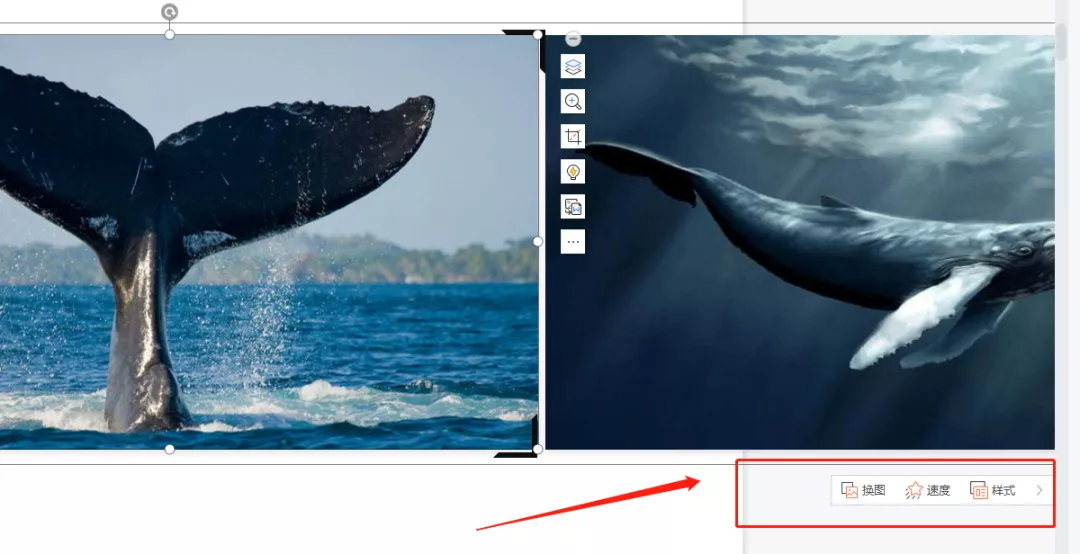
Task: Click the picture convert-to-document icon
Action: coord(573,206)
